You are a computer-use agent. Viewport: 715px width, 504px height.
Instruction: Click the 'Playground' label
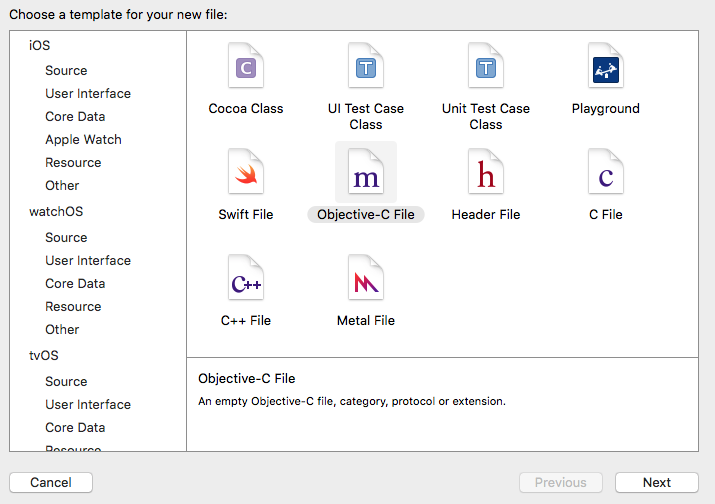606,109
